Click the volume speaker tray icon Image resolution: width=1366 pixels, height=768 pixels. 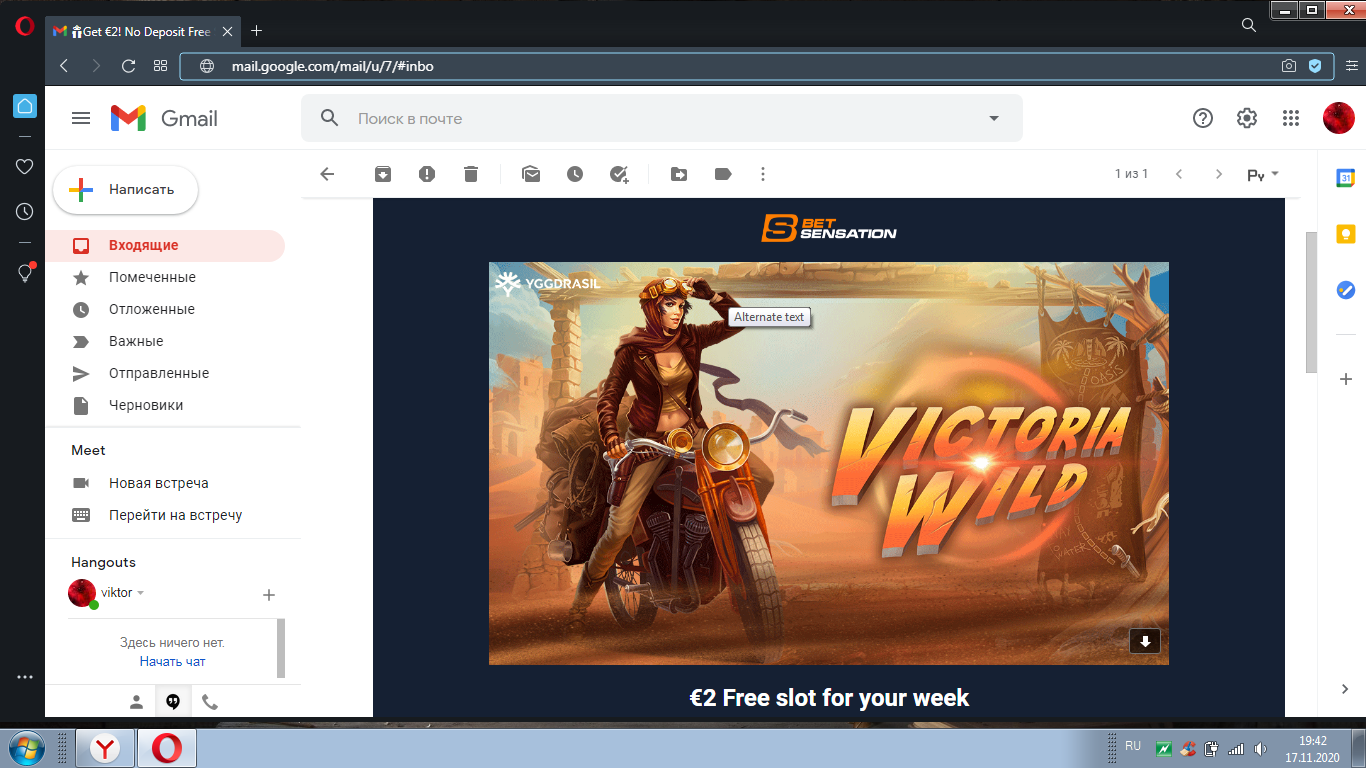tap(1260, 748)
